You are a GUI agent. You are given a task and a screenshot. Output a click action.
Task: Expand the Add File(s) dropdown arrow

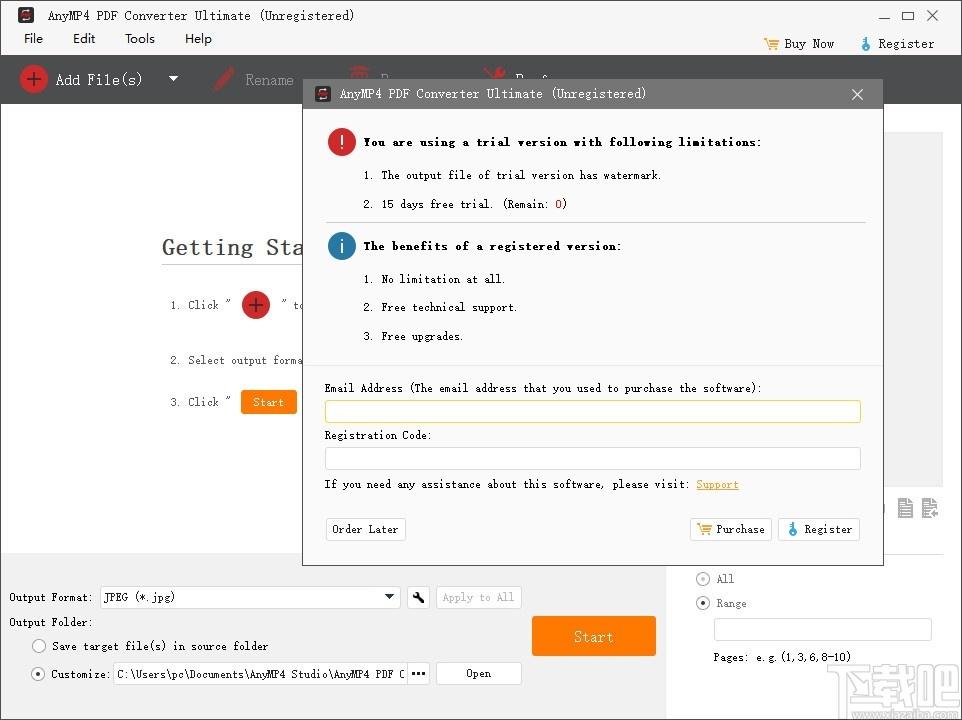coord(174,79)
